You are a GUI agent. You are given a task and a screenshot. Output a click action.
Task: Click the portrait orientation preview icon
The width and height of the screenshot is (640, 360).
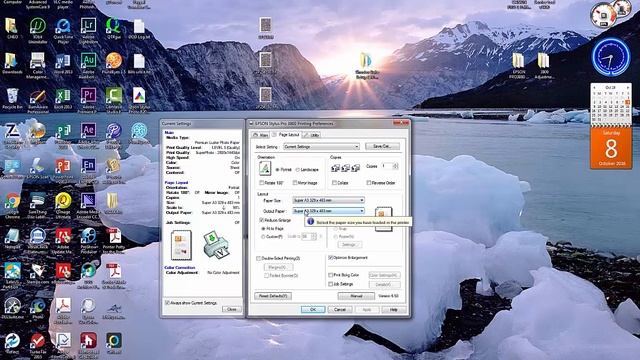[265, 168]
